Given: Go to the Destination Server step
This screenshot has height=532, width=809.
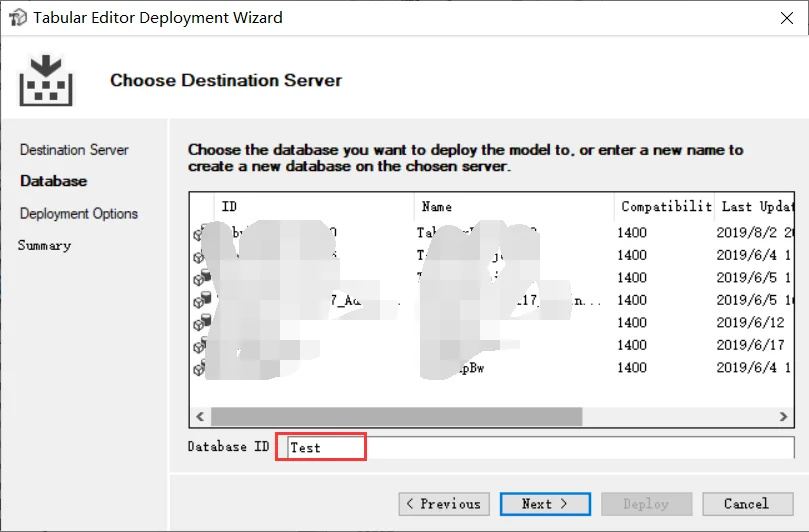Looking at the screenshot, I should (74, 150).
